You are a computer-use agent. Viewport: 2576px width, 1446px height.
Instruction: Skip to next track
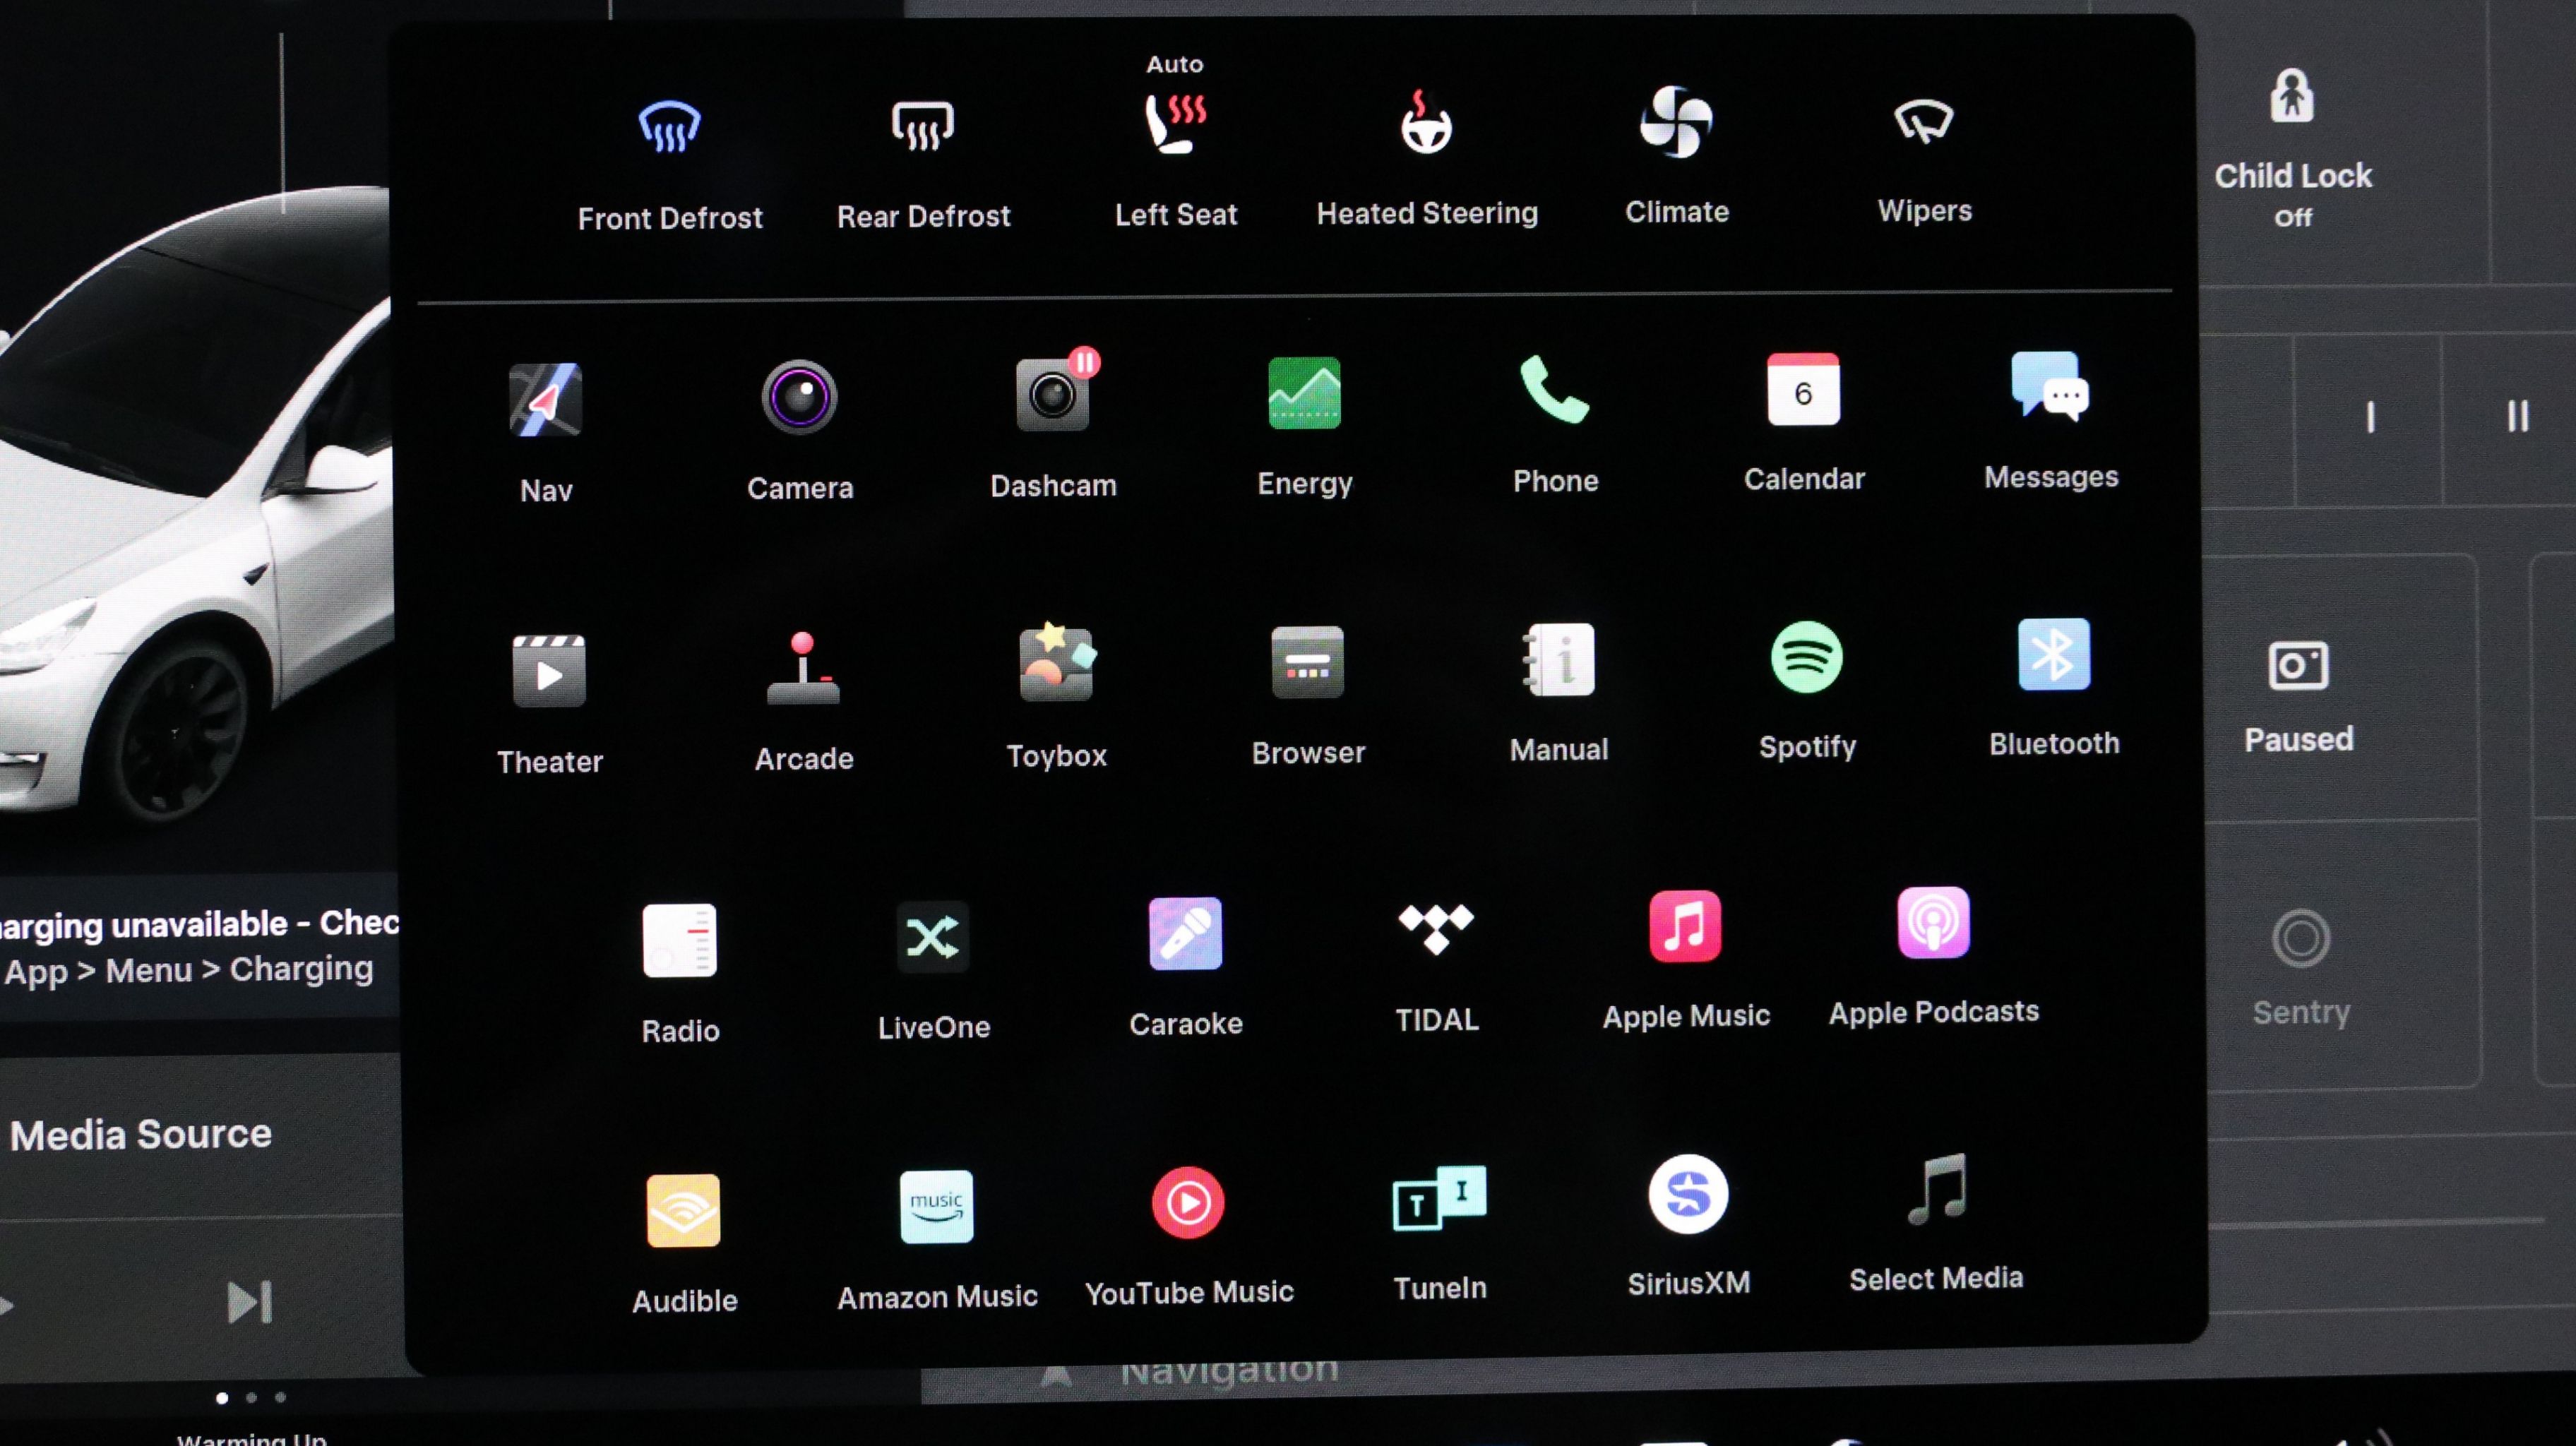point(249,1302)
